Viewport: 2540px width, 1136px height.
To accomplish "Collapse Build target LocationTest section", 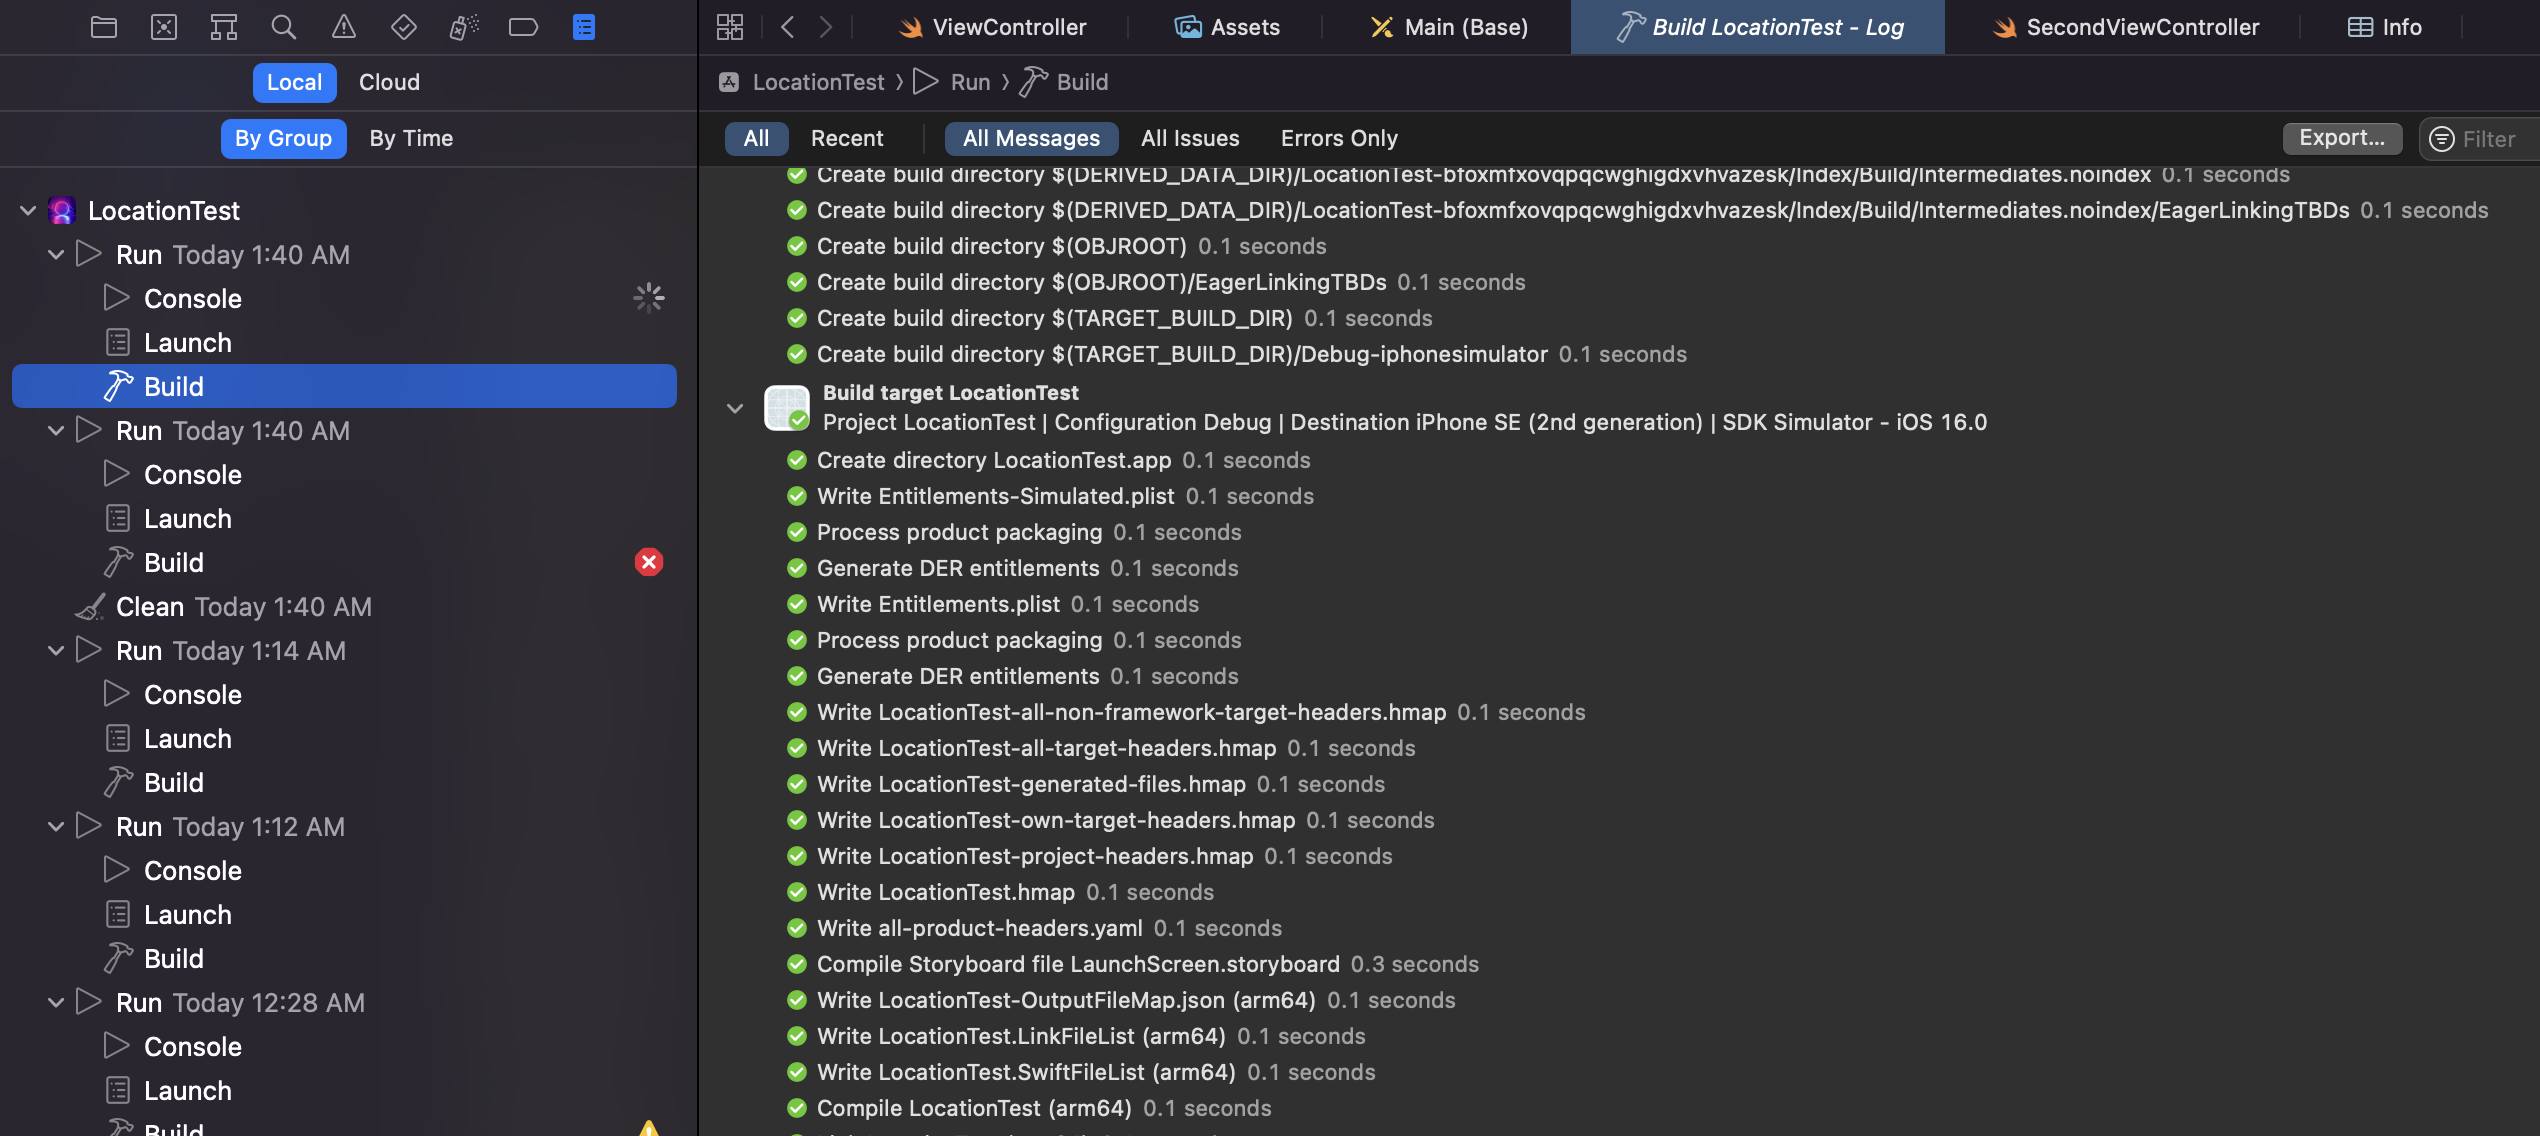I will point(735,408).
